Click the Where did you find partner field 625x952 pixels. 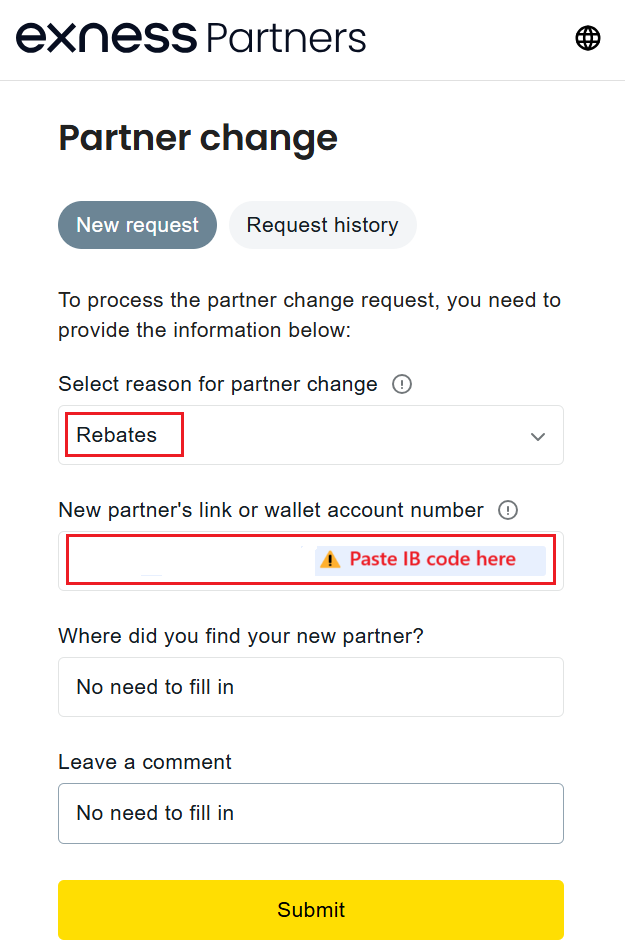310,687
